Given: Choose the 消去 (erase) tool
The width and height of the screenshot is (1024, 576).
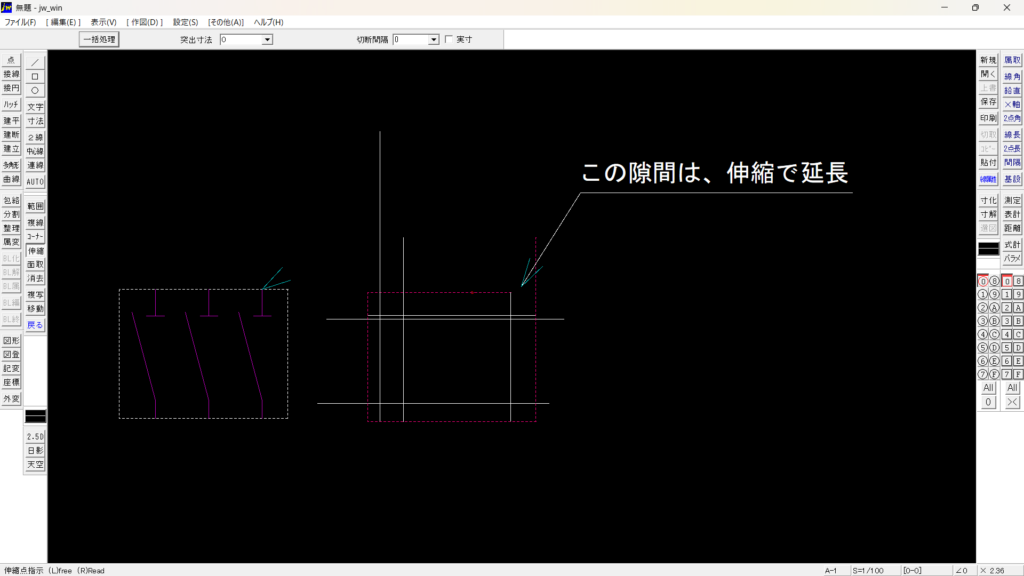Looking at the screenshot, I should (35, 278).
